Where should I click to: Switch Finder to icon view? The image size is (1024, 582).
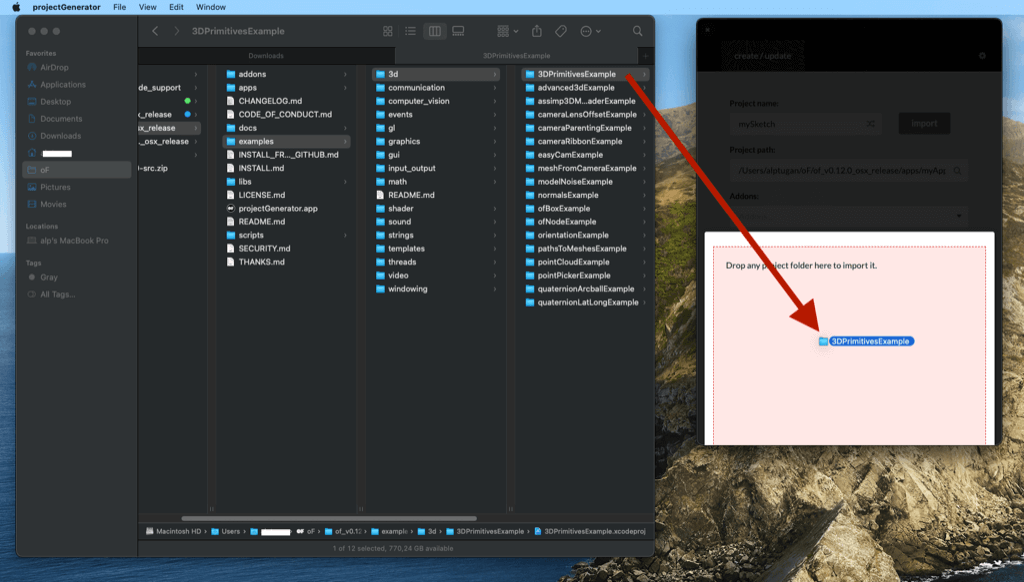[387, 31]
